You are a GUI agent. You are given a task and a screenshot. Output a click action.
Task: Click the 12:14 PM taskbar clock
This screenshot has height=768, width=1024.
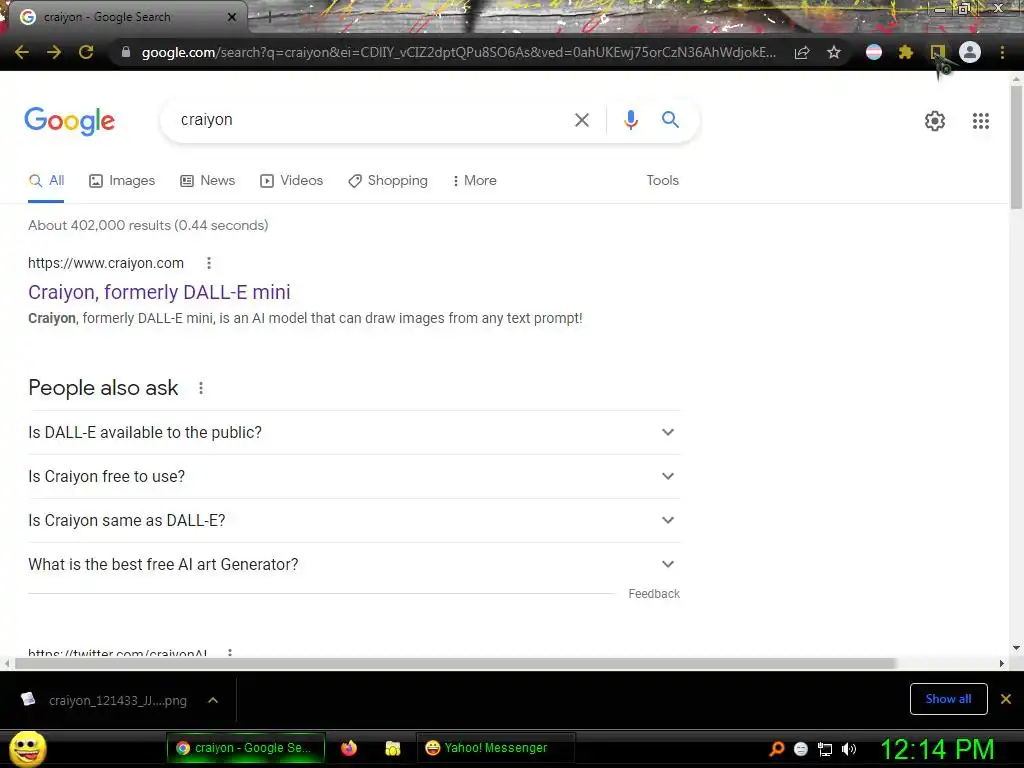937,749
